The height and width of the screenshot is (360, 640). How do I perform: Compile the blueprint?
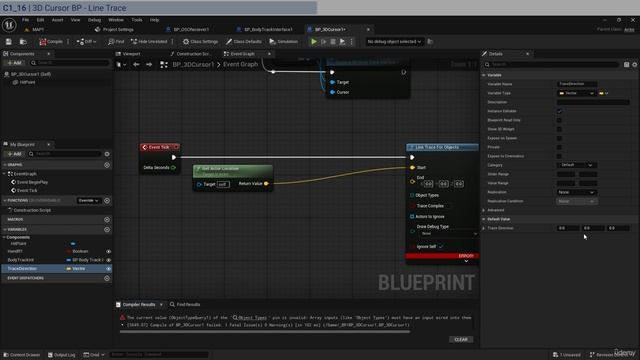51,42
